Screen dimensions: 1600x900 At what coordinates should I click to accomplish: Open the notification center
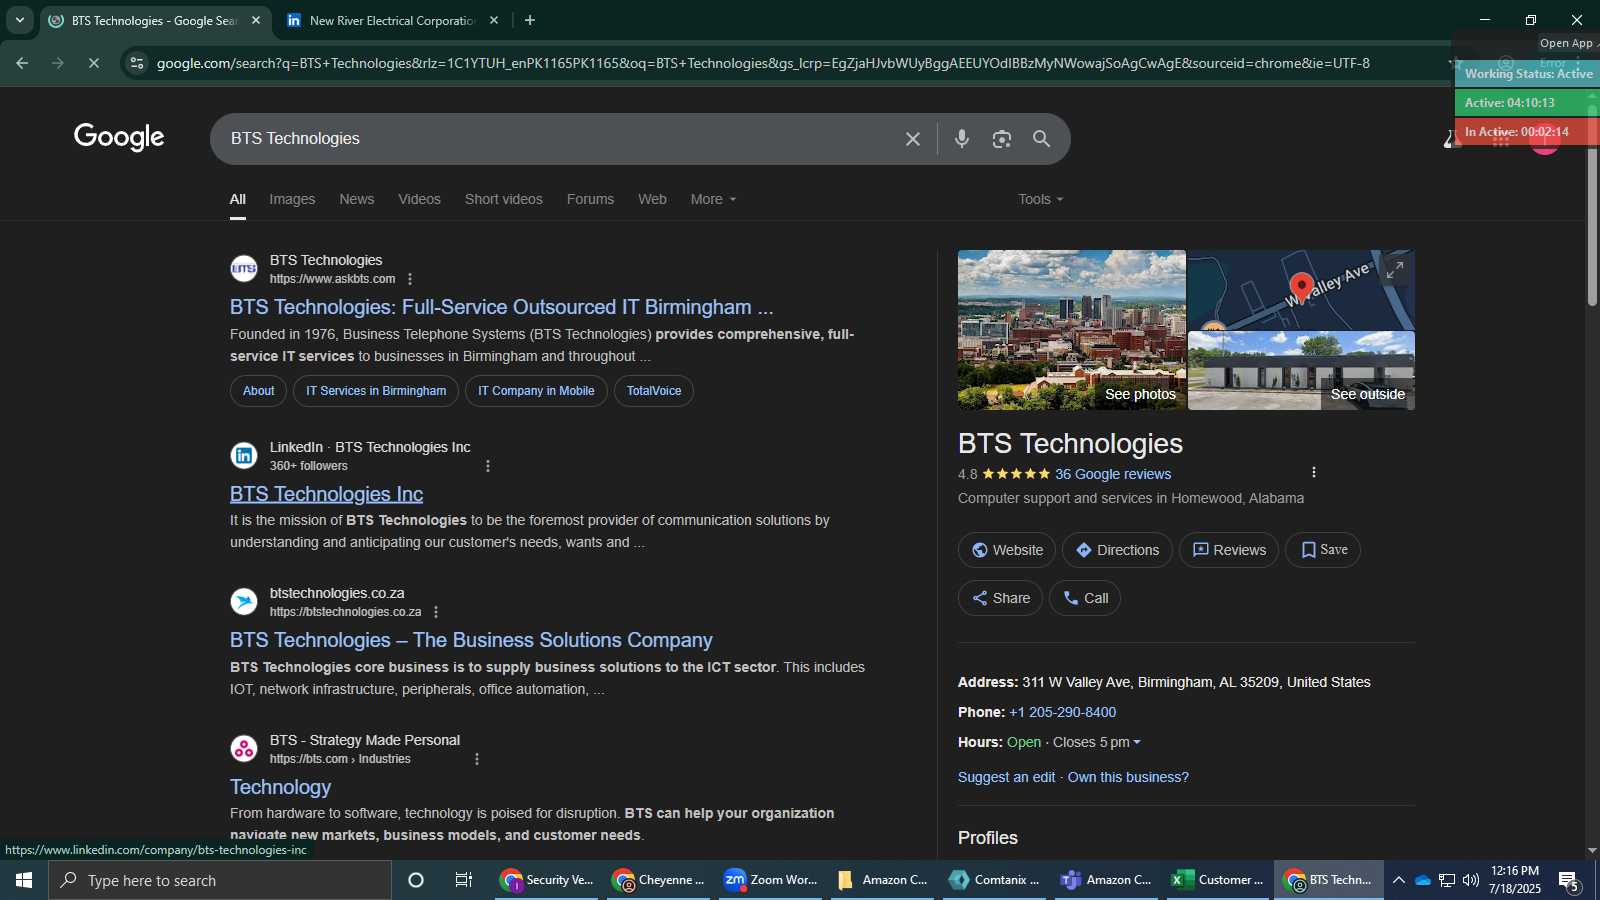pos(1569,881)
